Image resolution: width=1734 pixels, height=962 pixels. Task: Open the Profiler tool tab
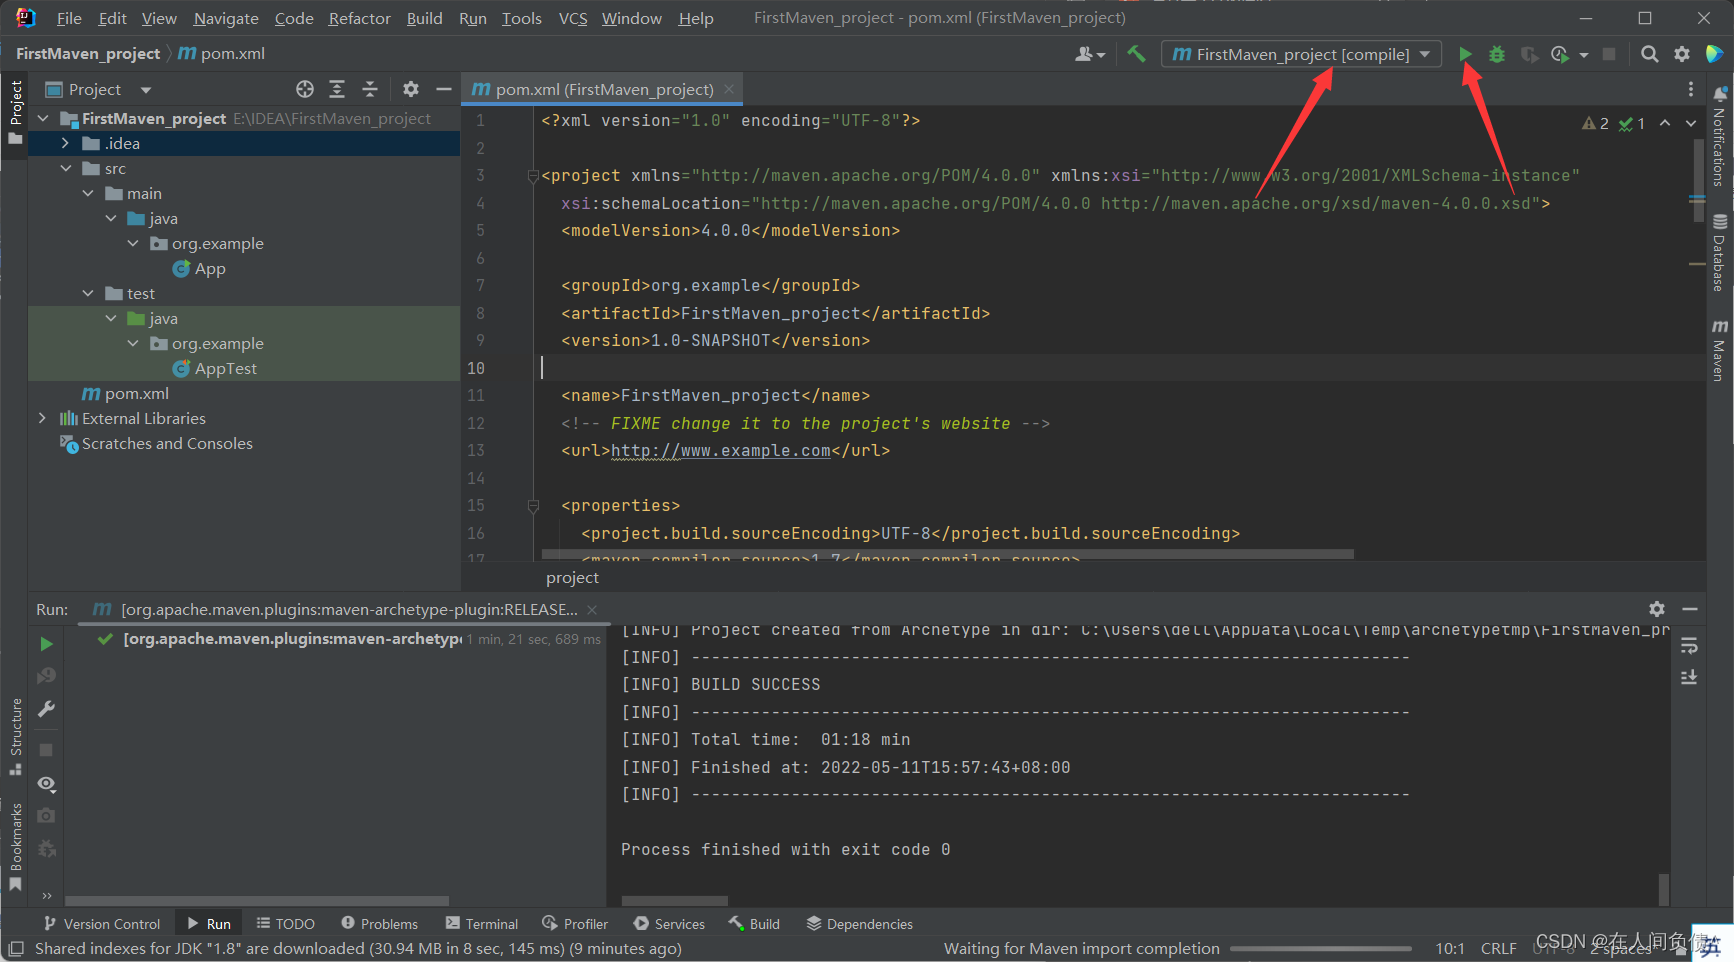click(x=575, y=924)
